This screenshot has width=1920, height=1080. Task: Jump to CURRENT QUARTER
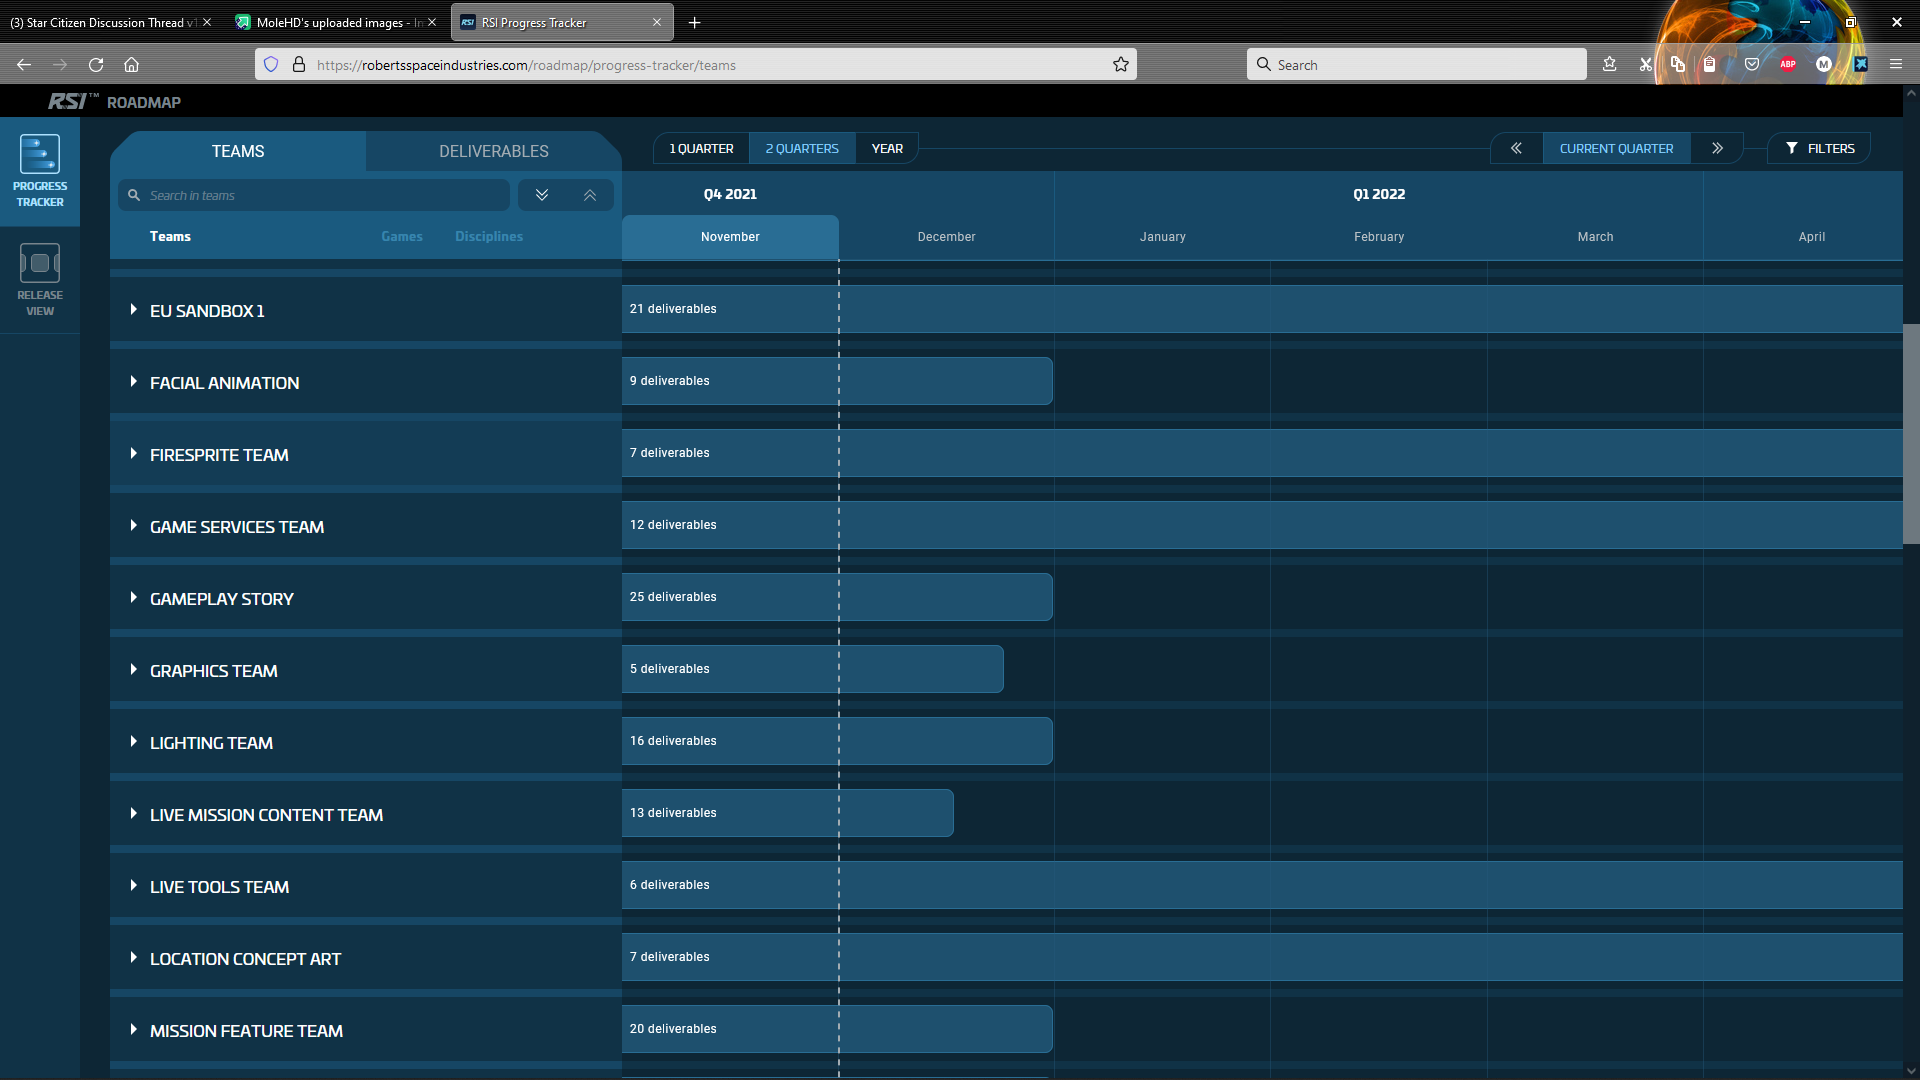tap(1616, 148)
